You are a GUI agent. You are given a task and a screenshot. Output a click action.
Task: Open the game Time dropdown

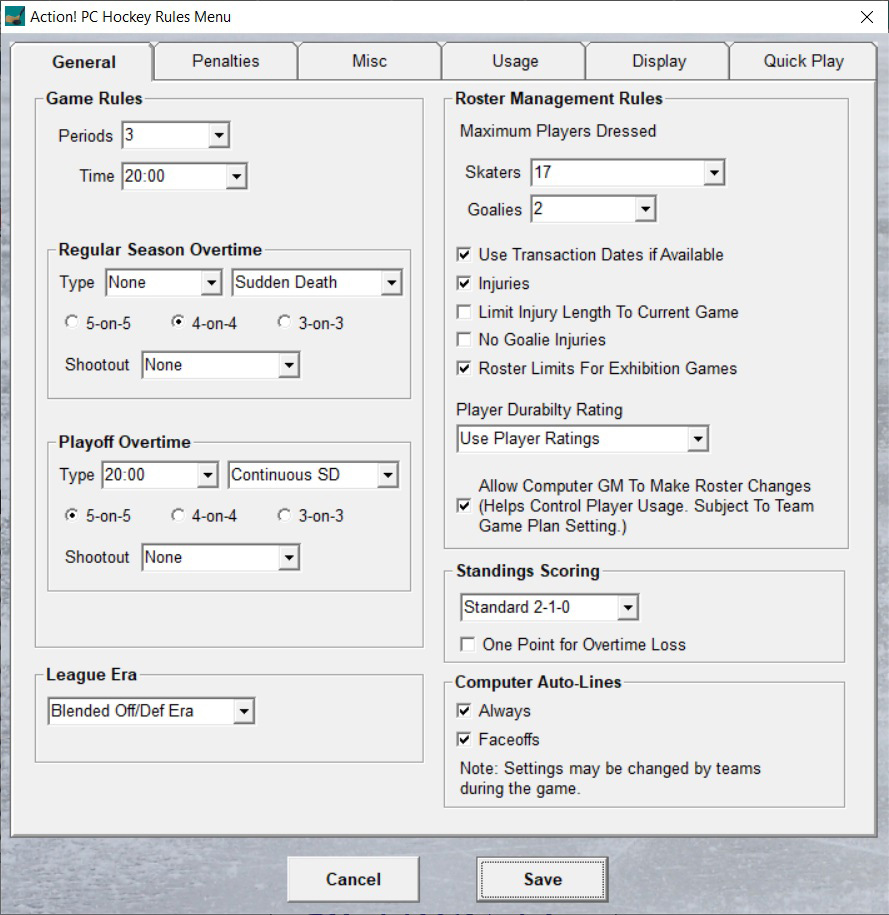[235, 176]
